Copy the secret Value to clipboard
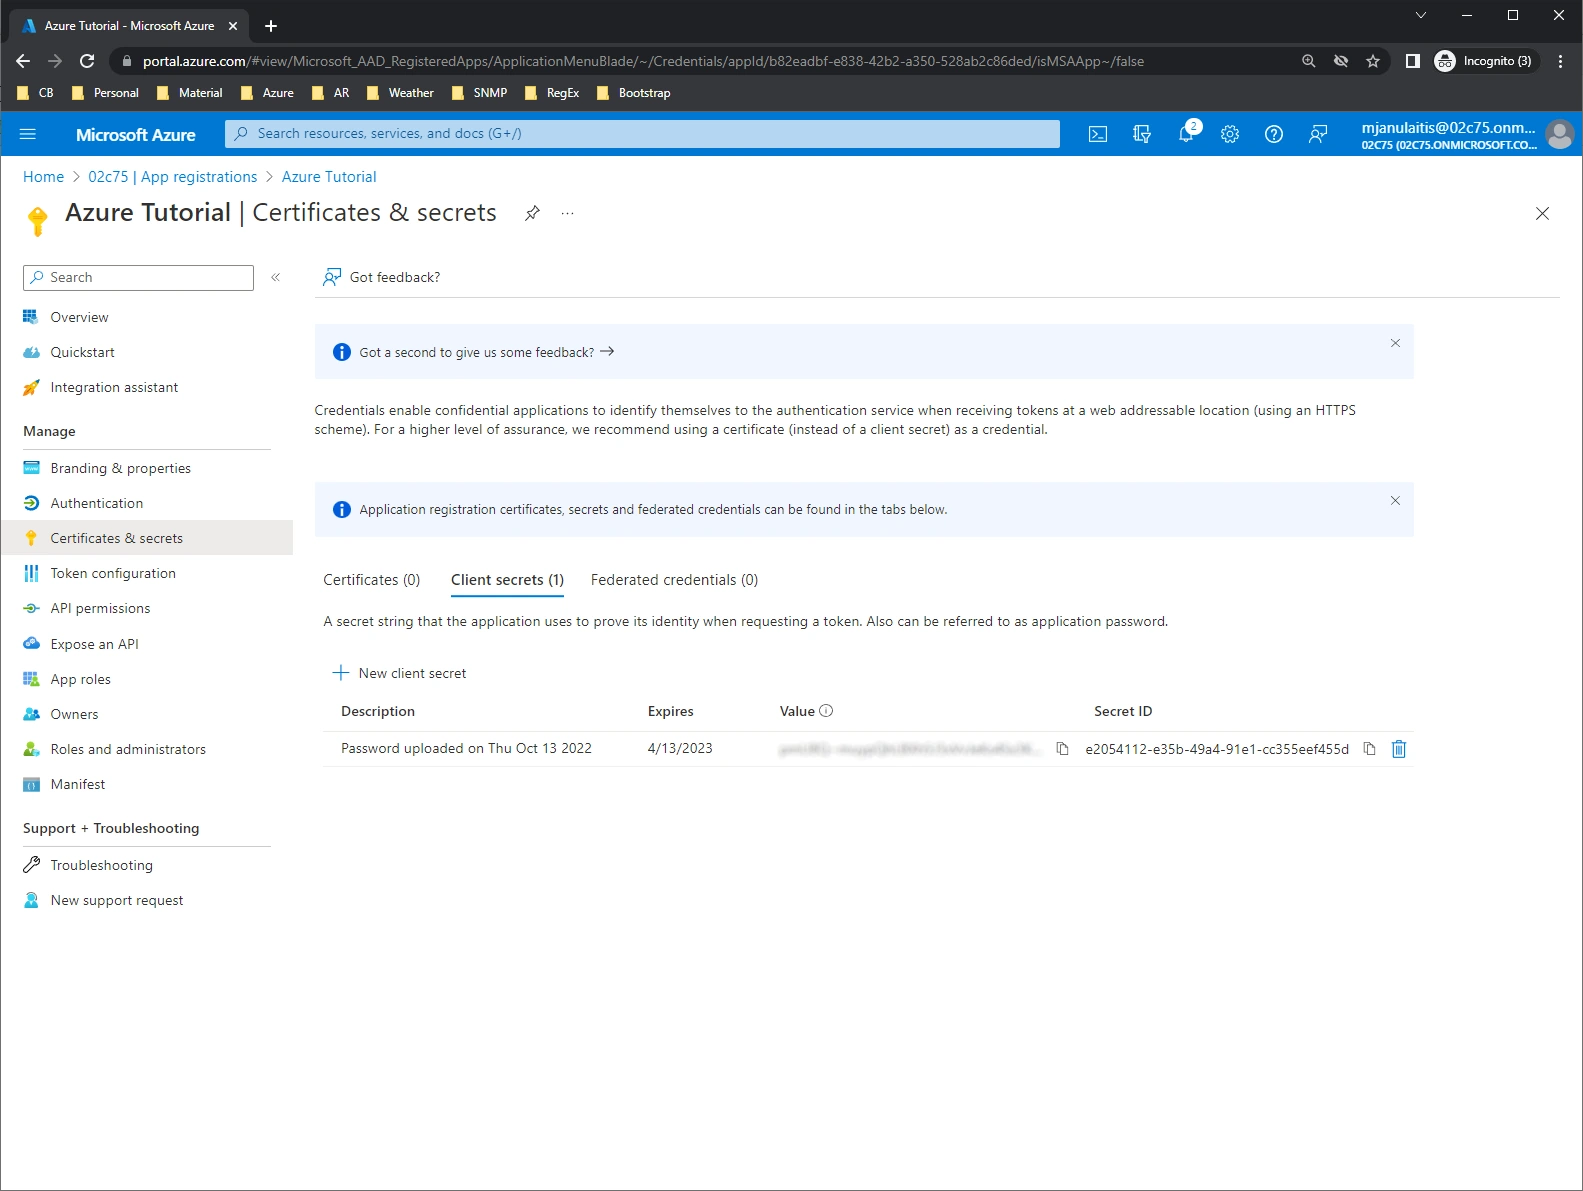Viewport: 1583px width, 1191px height. (x=1062, y=749)
